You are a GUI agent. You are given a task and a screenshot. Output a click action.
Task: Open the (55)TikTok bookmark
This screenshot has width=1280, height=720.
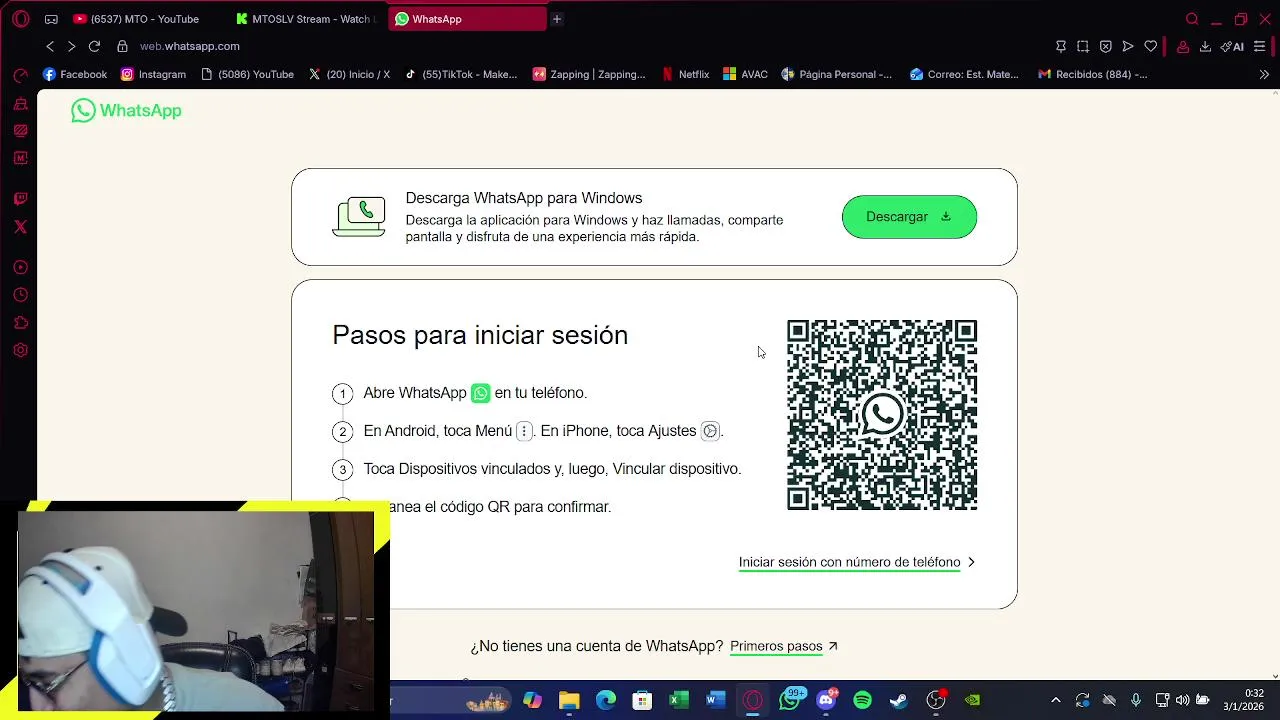[x=460, y=74]
